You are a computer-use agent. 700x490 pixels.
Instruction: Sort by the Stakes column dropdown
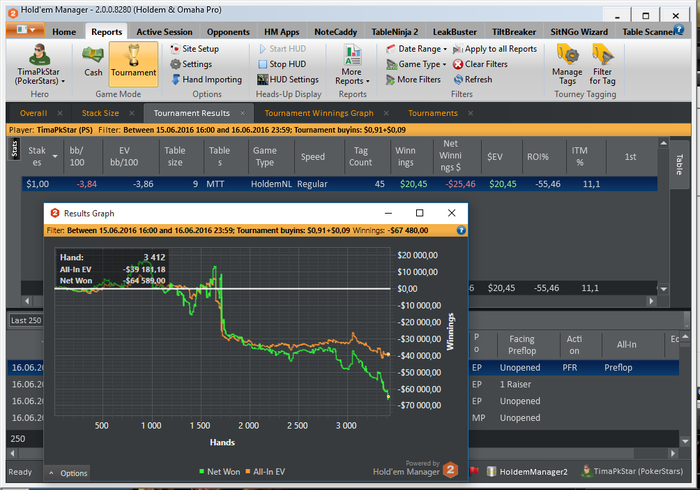pos(55,157)
